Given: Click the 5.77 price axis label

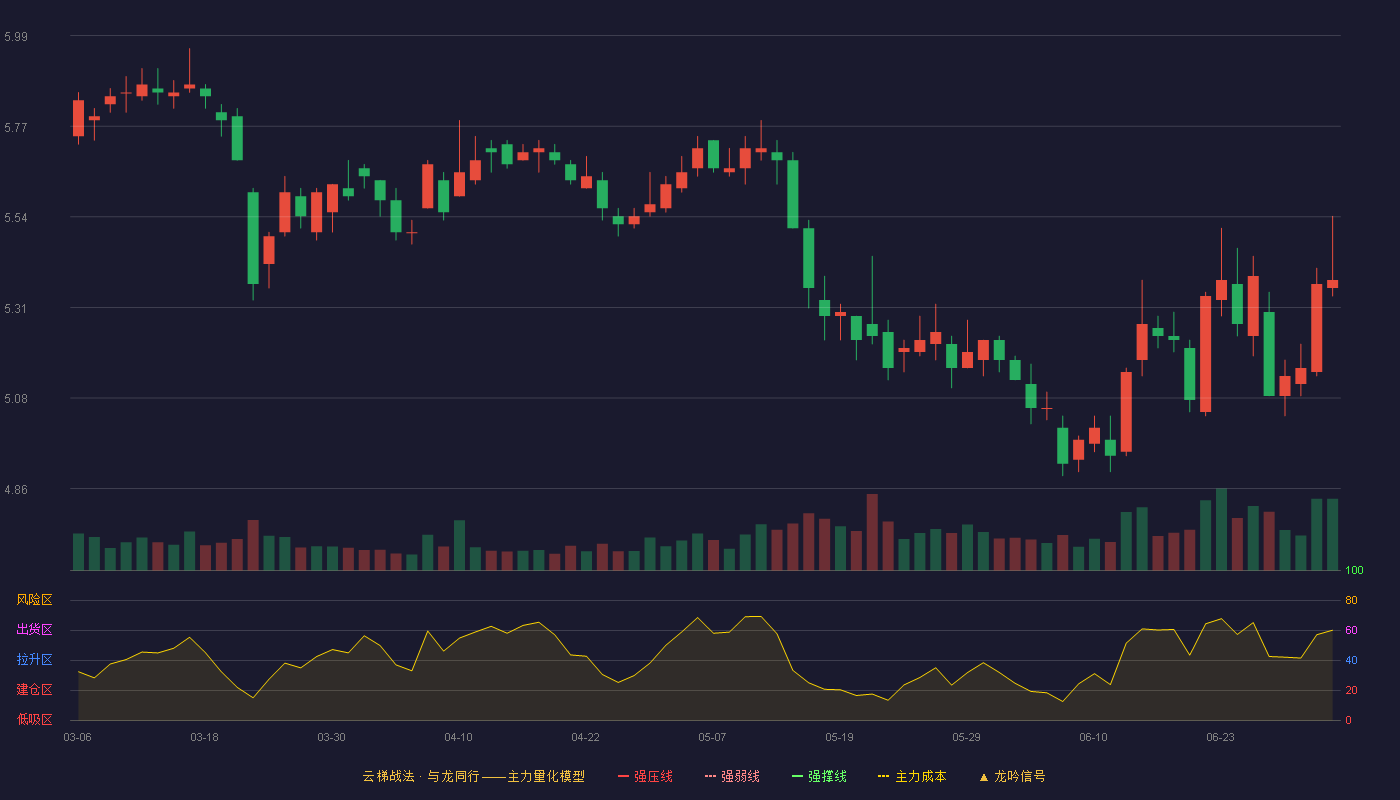Looking at the screenshot, I should tap(16, 128).
